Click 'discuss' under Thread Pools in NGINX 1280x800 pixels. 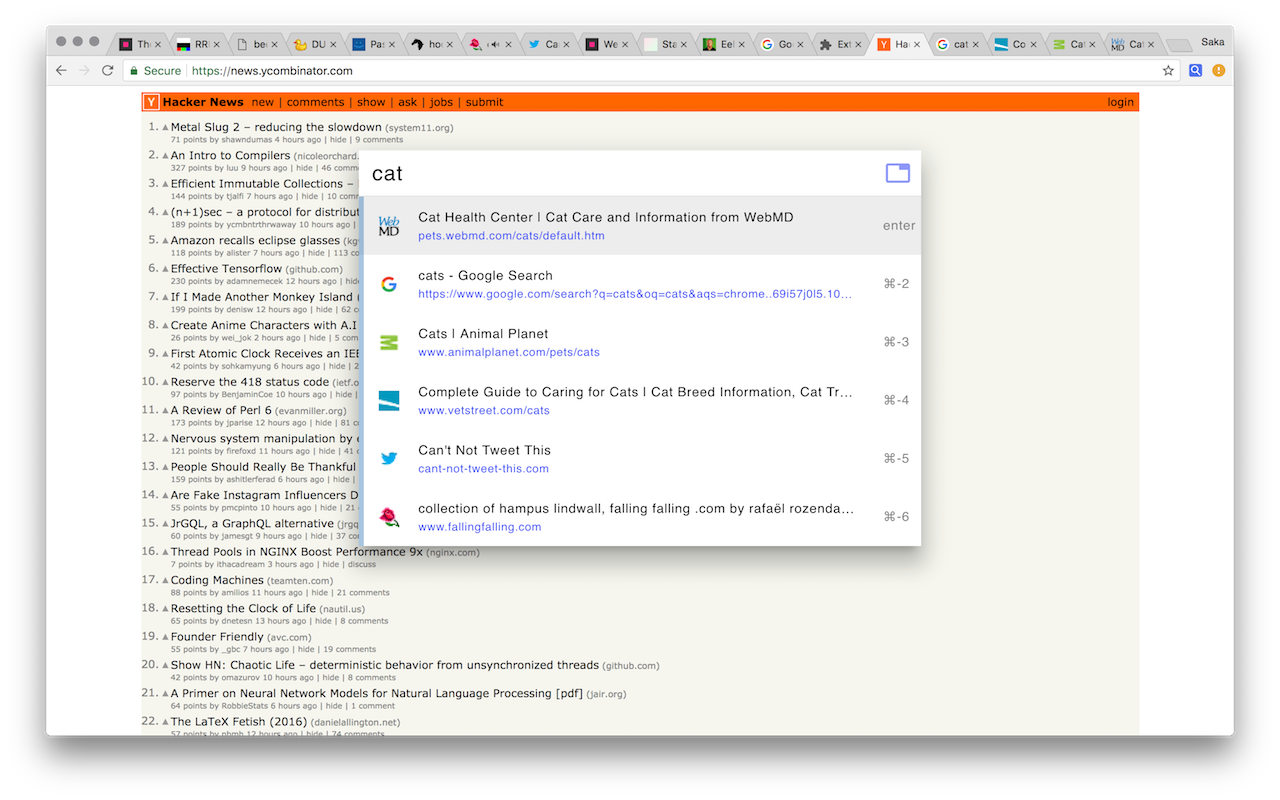(362, 565)
